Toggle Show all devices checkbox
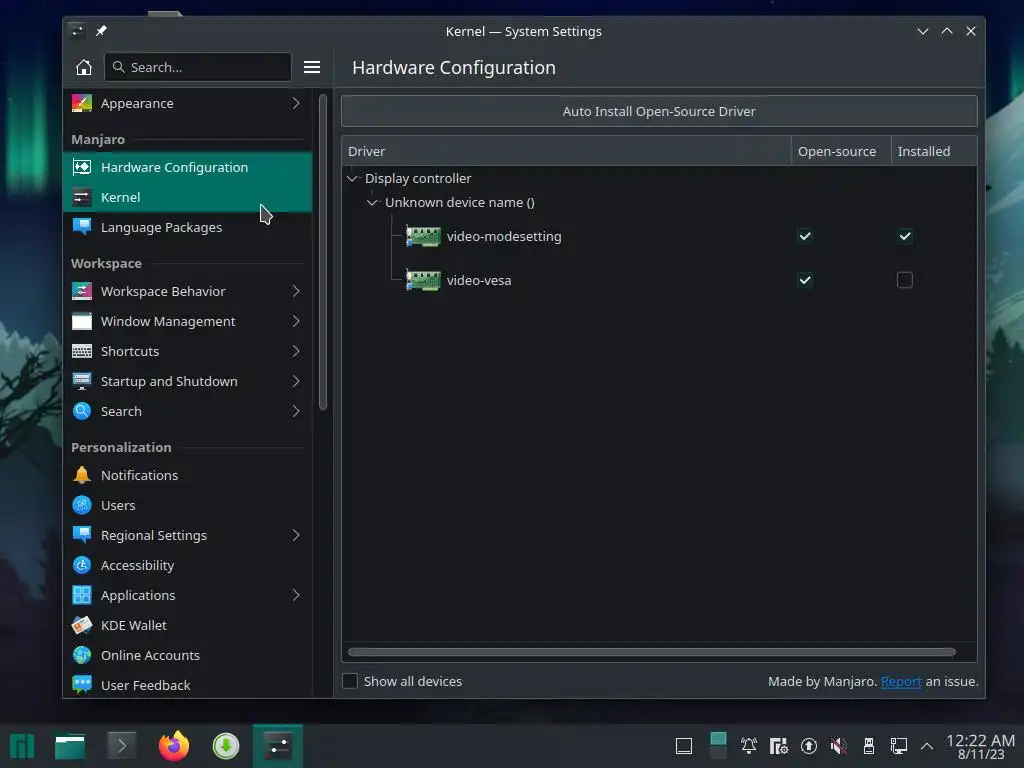 pyautogui.click(x=350, y=681)
